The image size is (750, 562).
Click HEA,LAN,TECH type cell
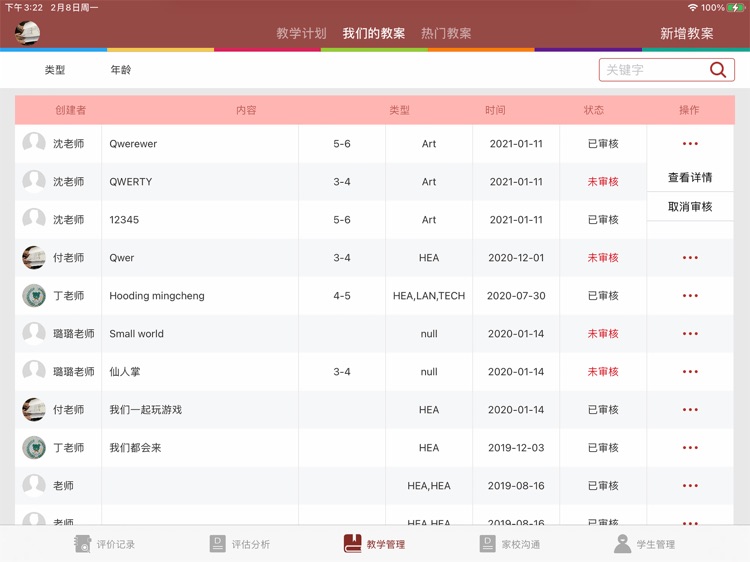point(429,296)
